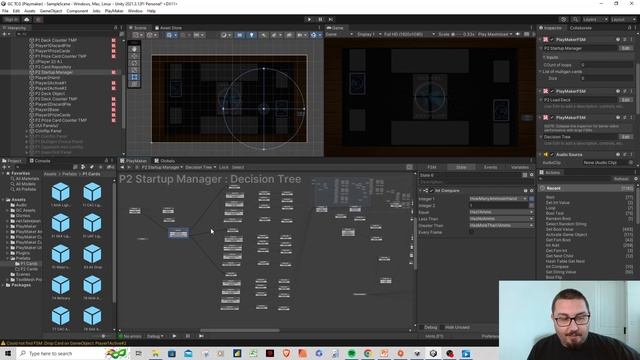The width and height of the screenshot is (640, 360).
Task: Open the Variables tab in PlayMaker inspector
Action: 520,167
